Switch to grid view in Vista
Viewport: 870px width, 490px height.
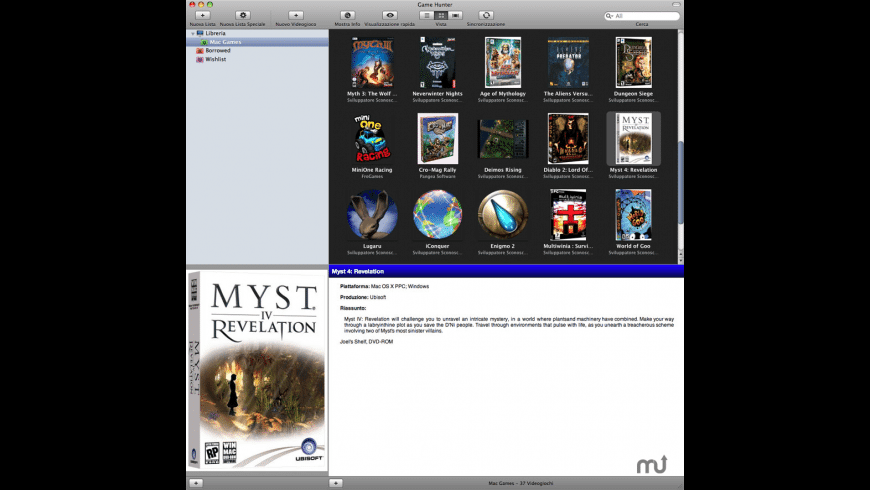pos(441,16)
